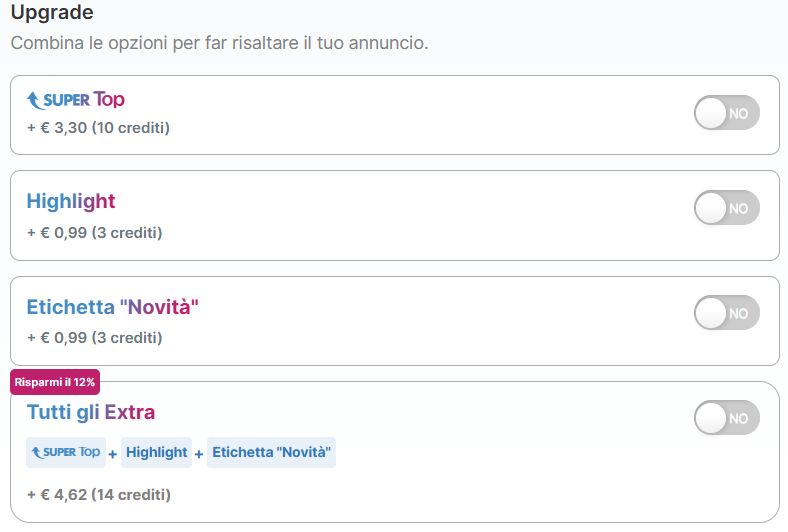Image resolution: width=788 pixels, height=532 pixels.
Task: Click the plus sign after SUPER Top chip
Action: click(113, 454)
